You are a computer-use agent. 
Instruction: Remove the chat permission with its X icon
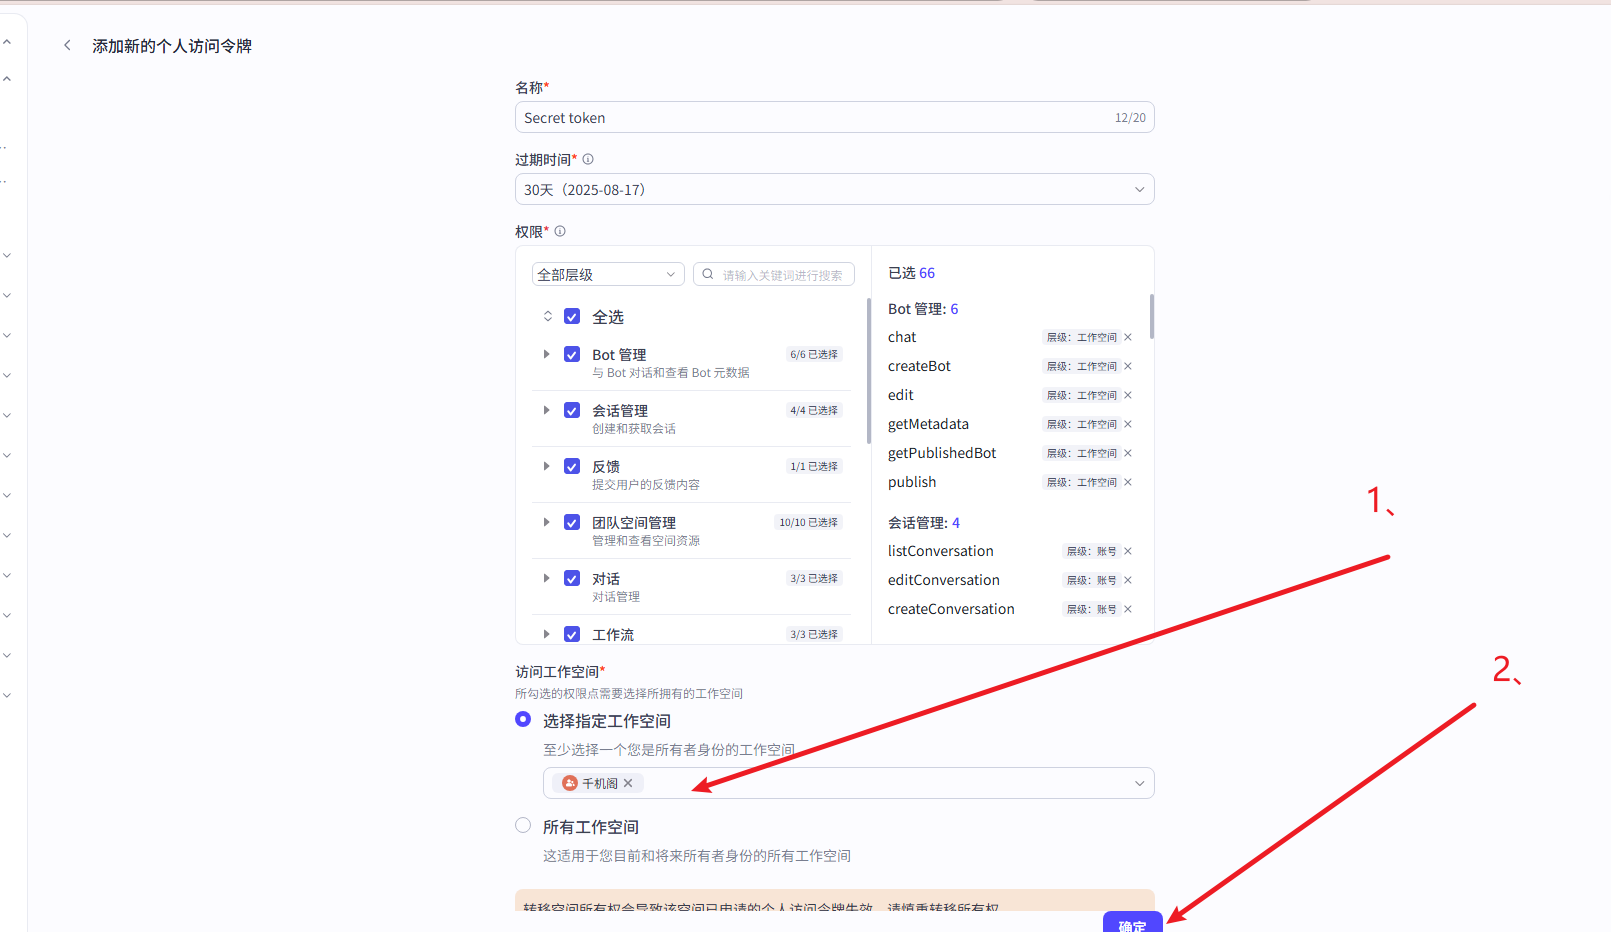click(x=1128, y=337)
